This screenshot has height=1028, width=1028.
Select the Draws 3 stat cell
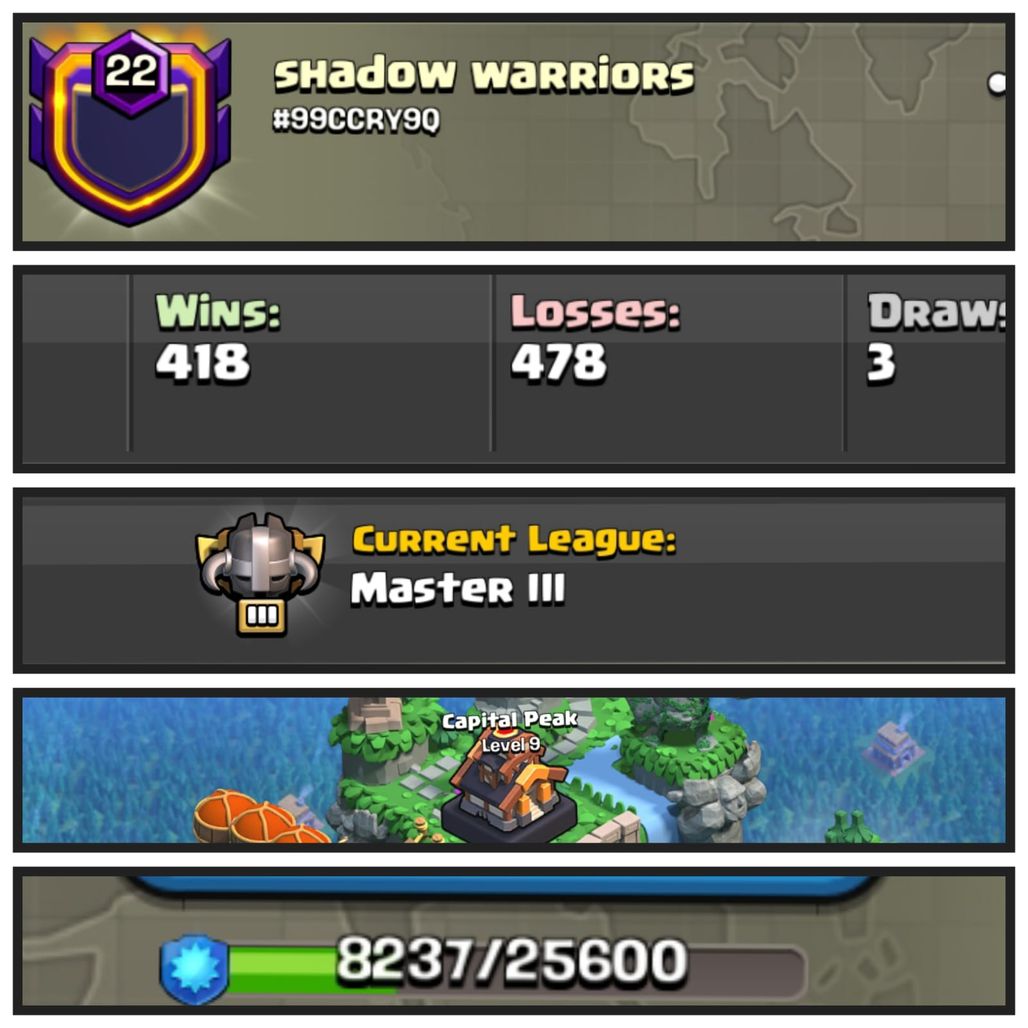[x=926, y=363]
